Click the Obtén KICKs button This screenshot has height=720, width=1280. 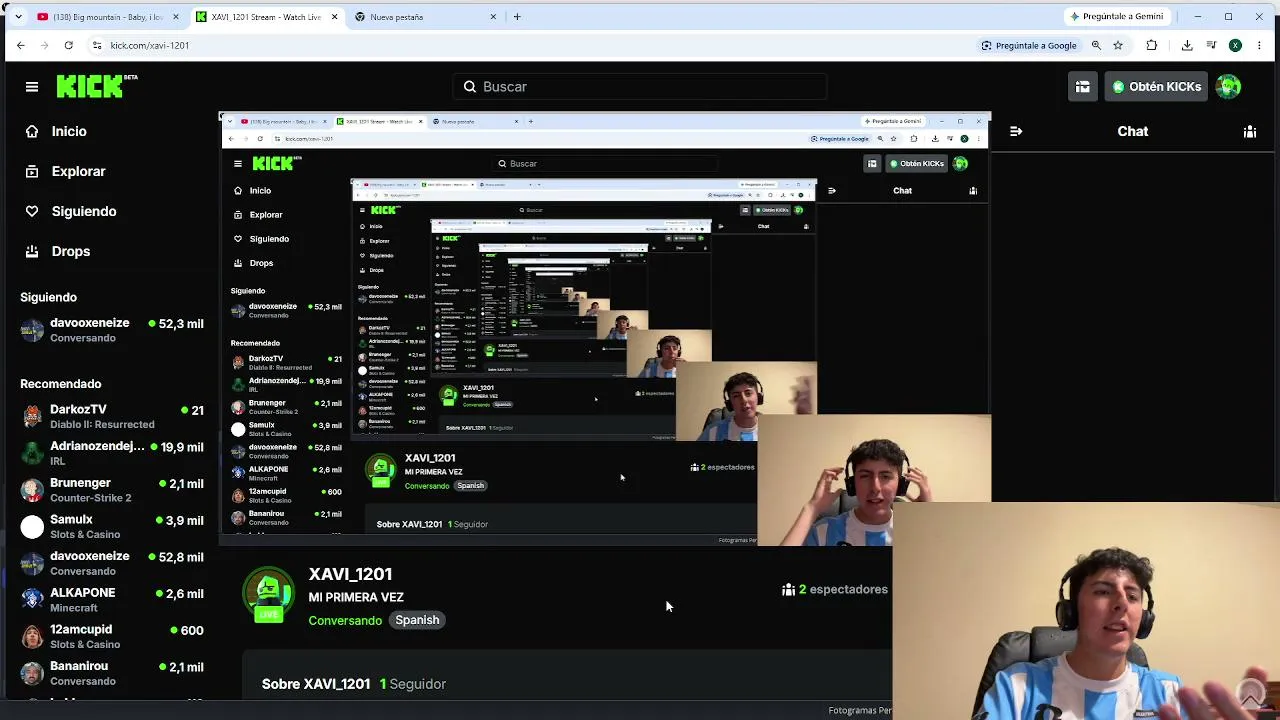[x=1156, y=87]
